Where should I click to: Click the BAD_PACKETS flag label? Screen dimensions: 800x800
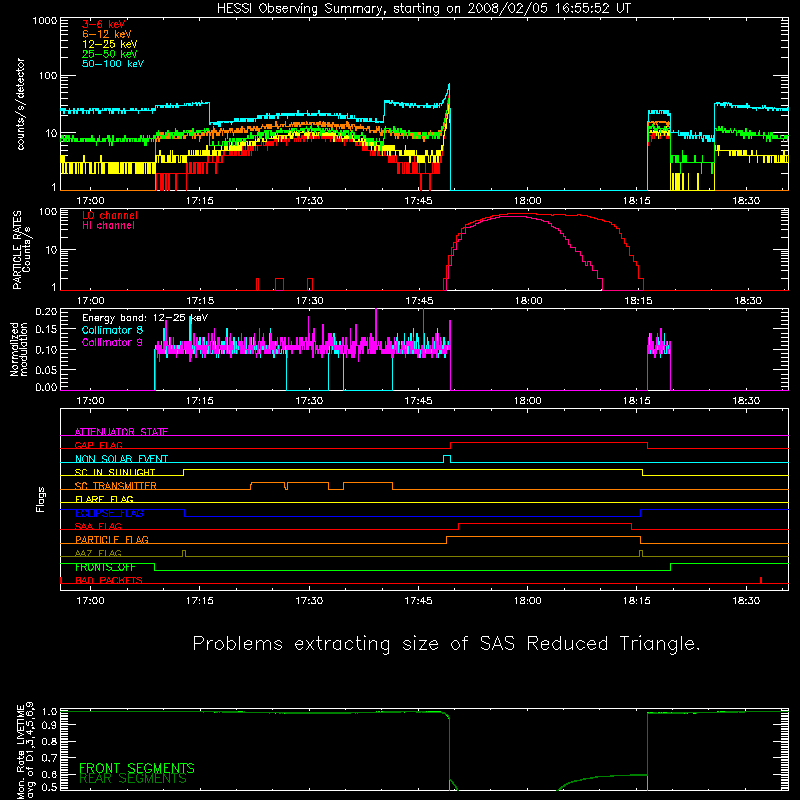tap(109, 580)
